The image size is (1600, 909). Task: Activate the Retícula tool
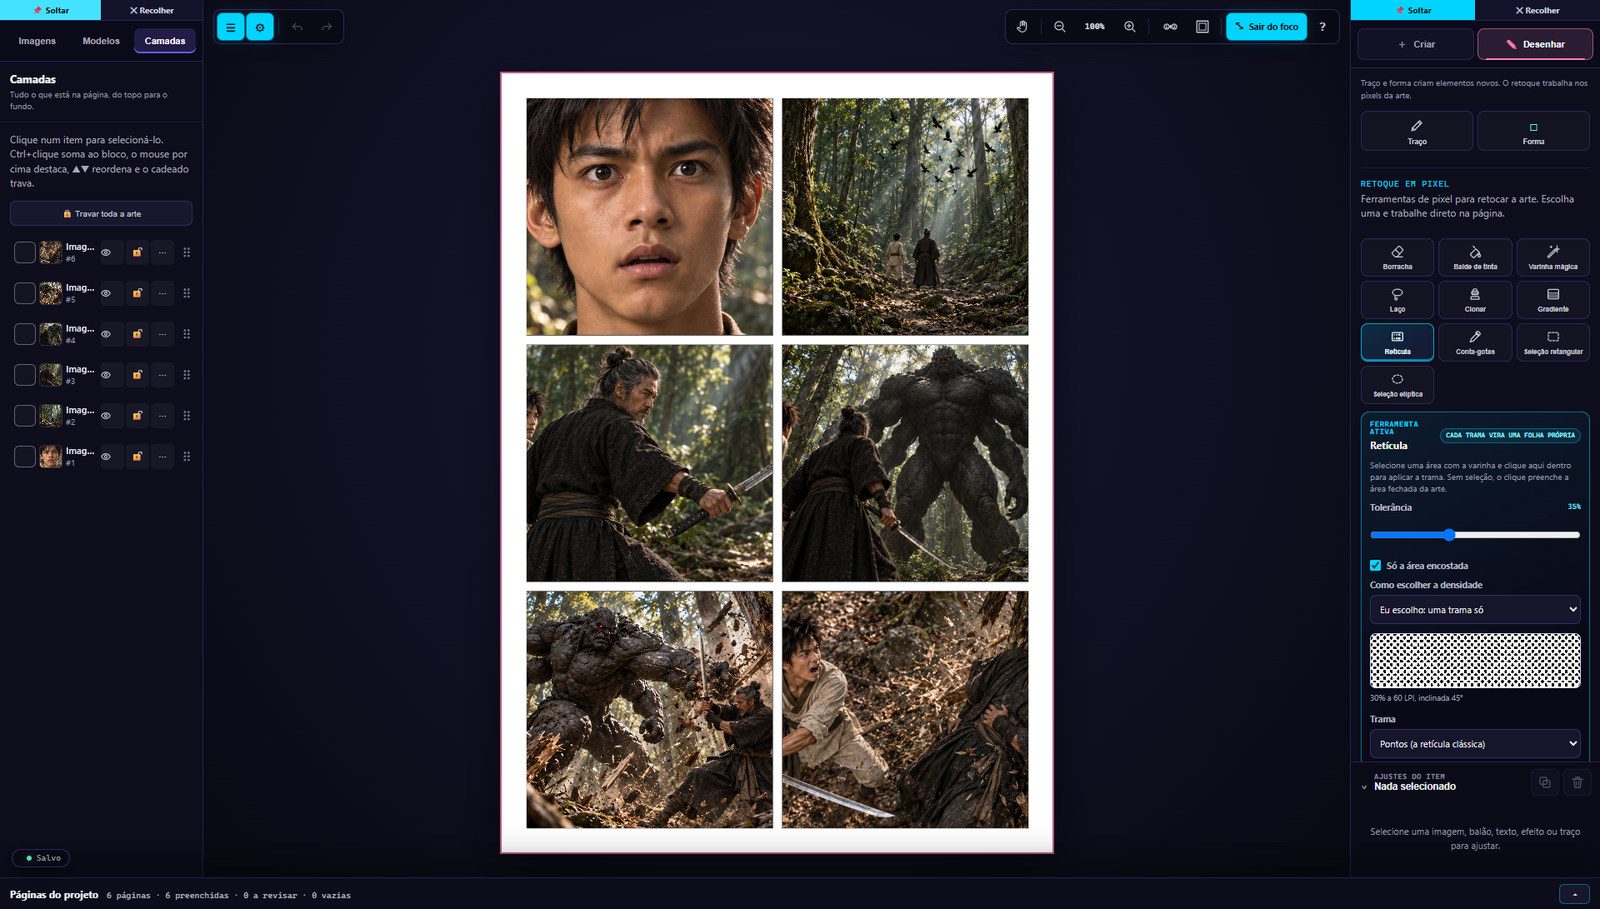point(1397,342)
